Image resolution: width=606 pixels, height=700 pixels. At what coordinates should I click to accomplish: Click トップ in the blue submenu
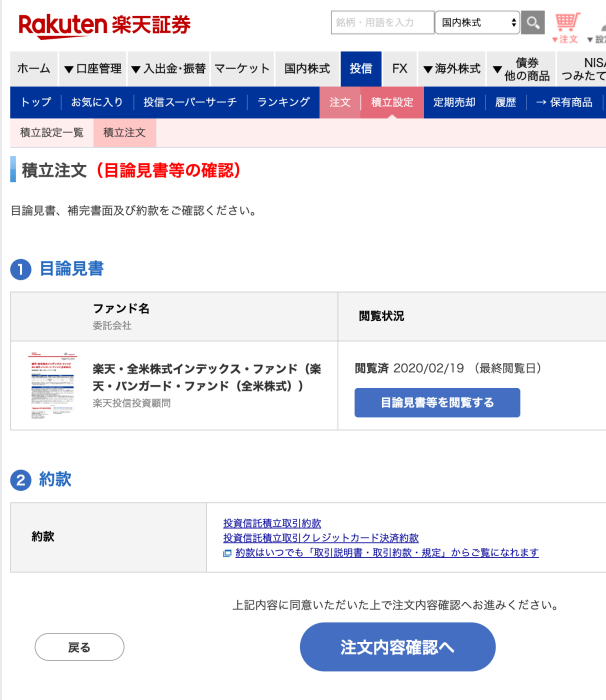(x=36, y=102)
